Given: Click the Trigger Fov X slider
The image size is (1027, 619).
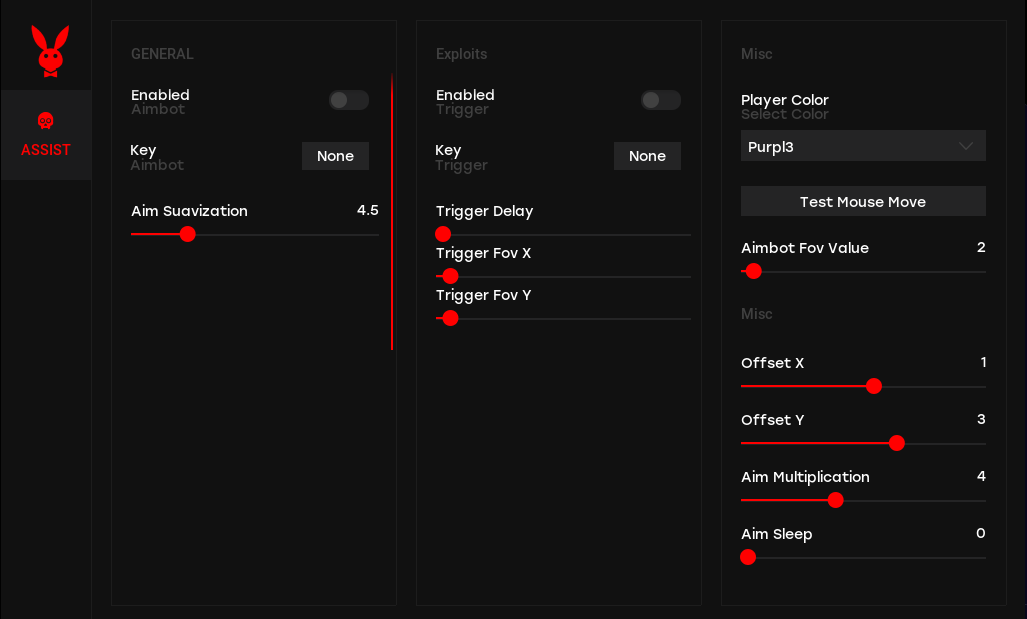Looking at the screenshot, I should 449,276.
